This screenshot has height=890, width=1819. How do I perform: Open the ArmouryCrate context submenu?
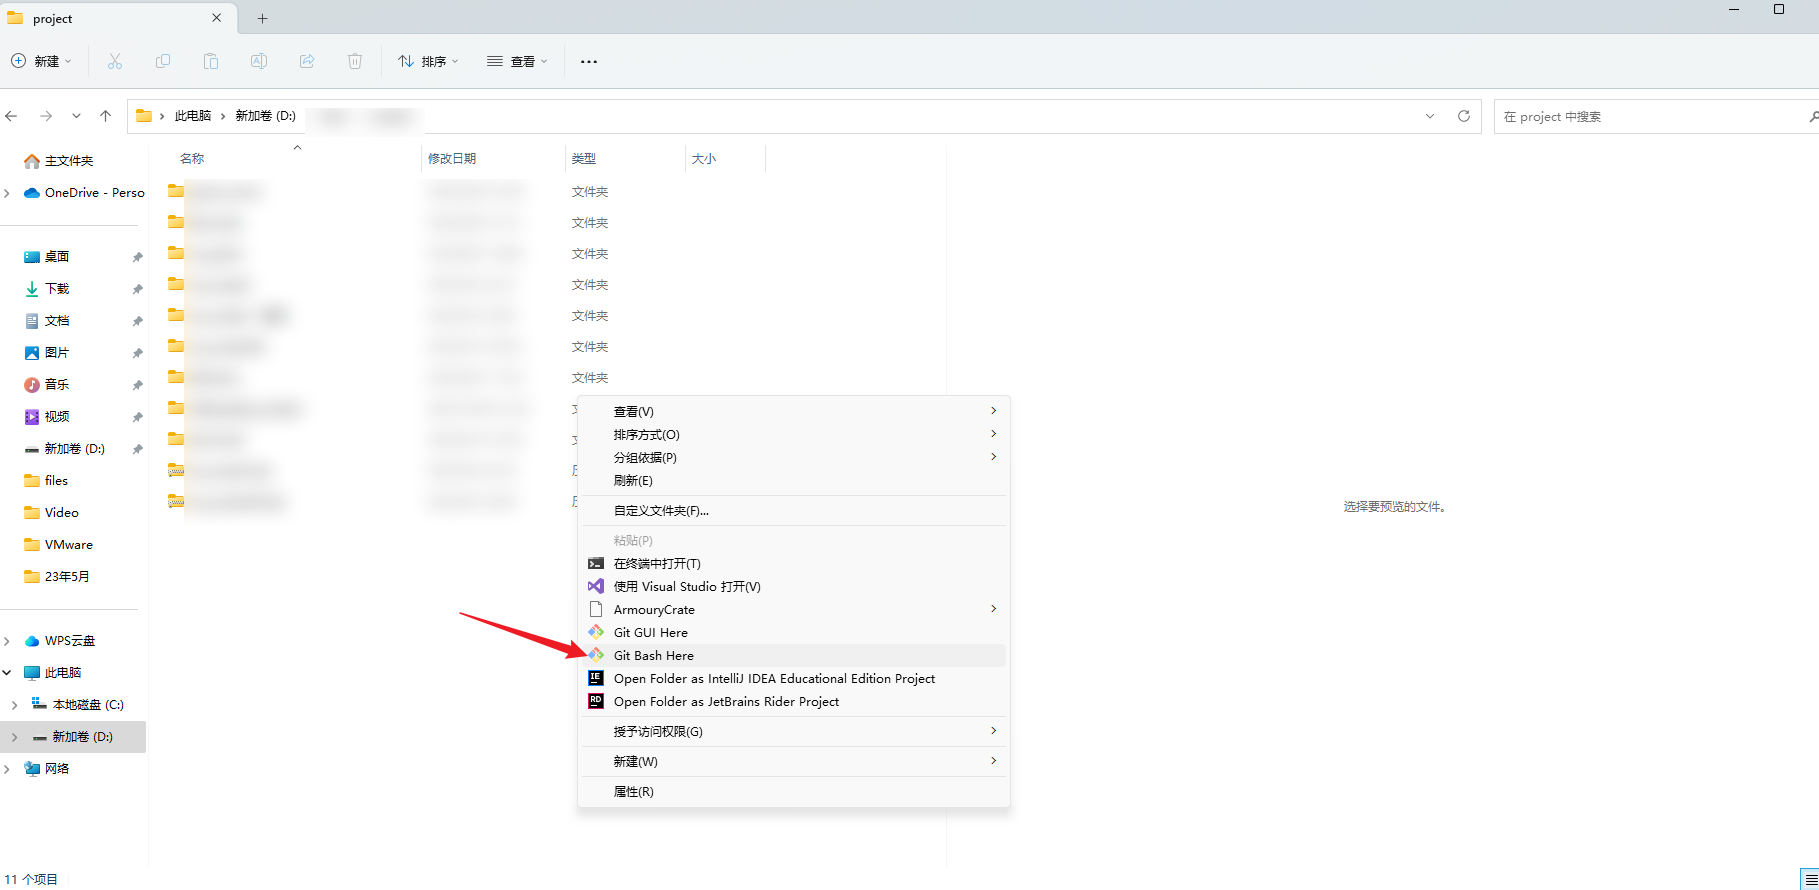[794, 609]
